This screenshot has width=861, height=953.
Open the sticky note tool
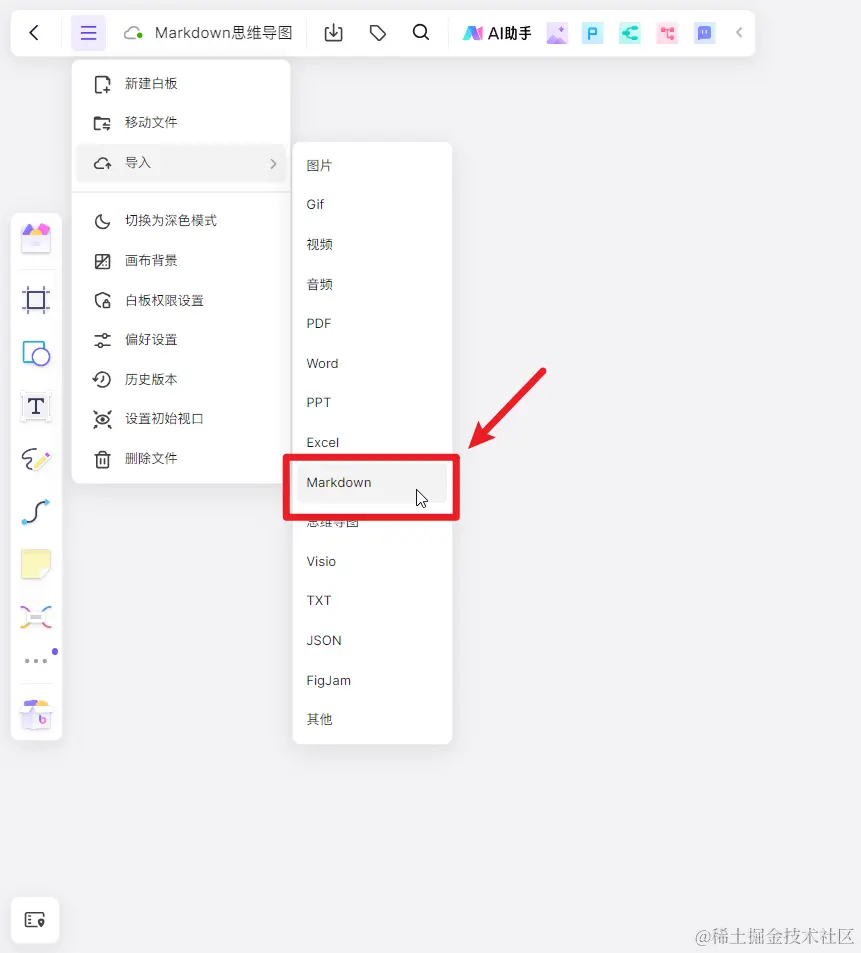point(36,564)
